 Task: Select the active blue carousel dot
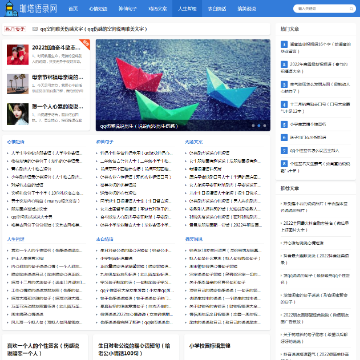(x=259, y=126)
